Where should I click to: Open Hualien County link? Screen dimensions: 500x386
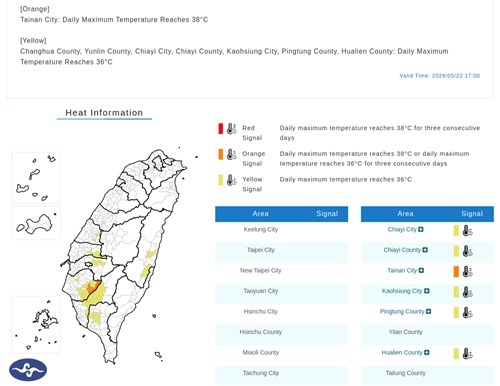coord(402,352)
